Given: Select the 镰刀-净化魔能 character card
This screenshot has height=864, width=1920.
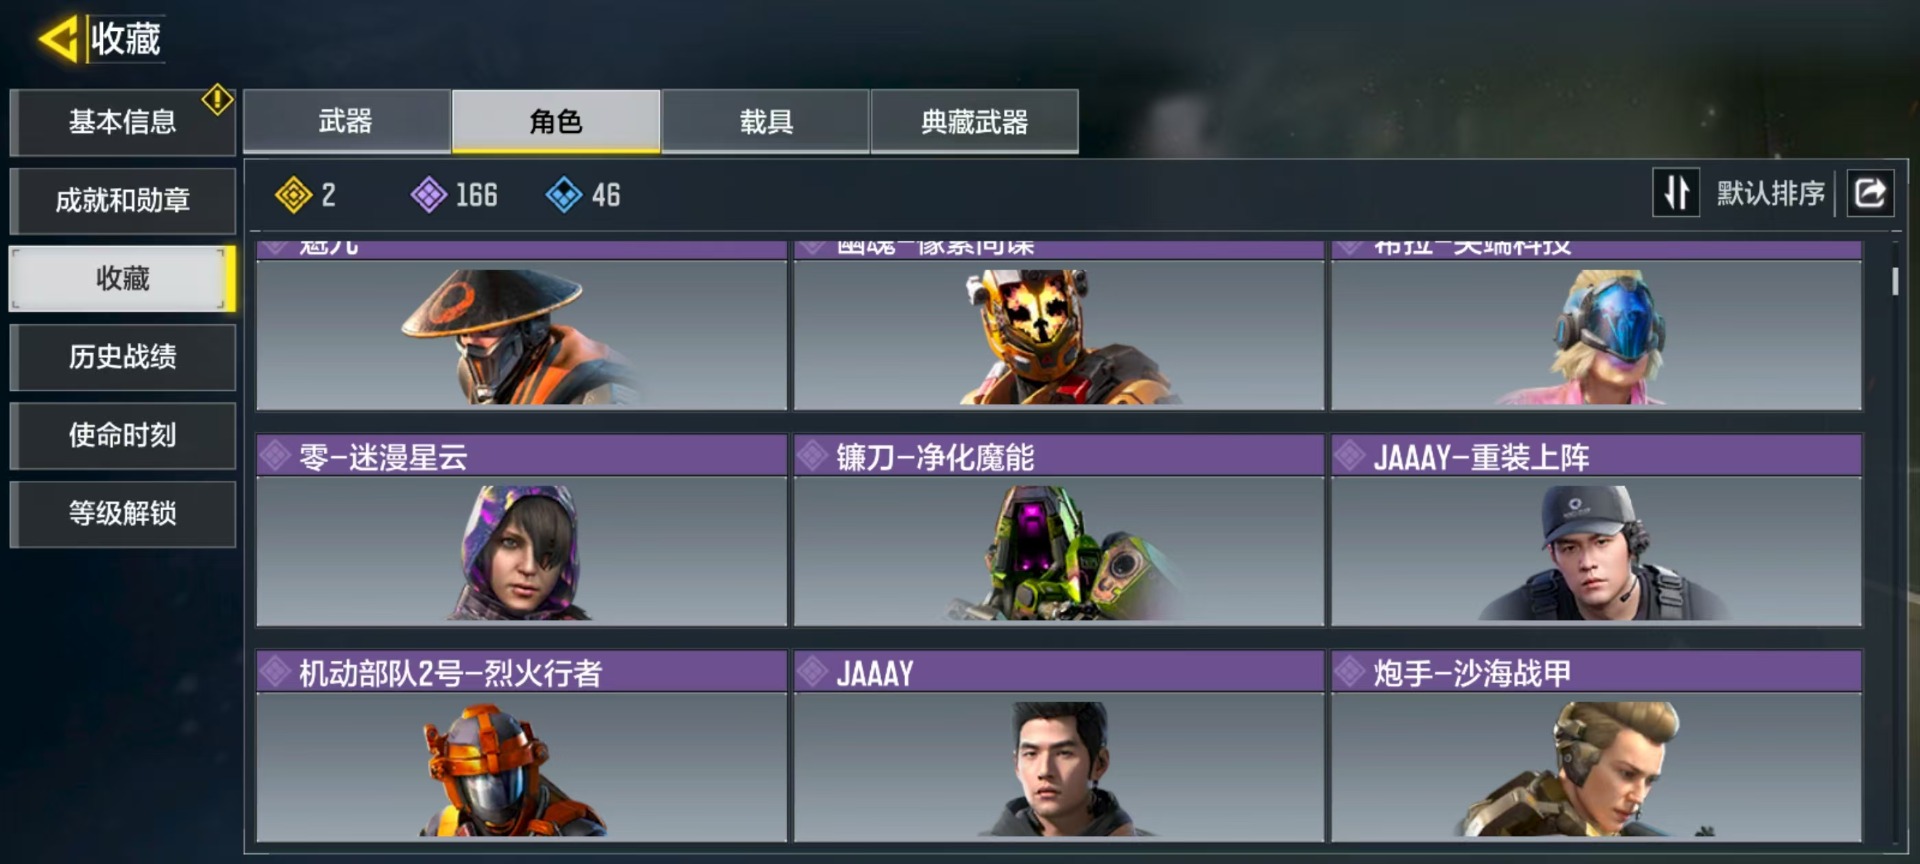Looking at the screenshot, I should [x=1059, y=530].
